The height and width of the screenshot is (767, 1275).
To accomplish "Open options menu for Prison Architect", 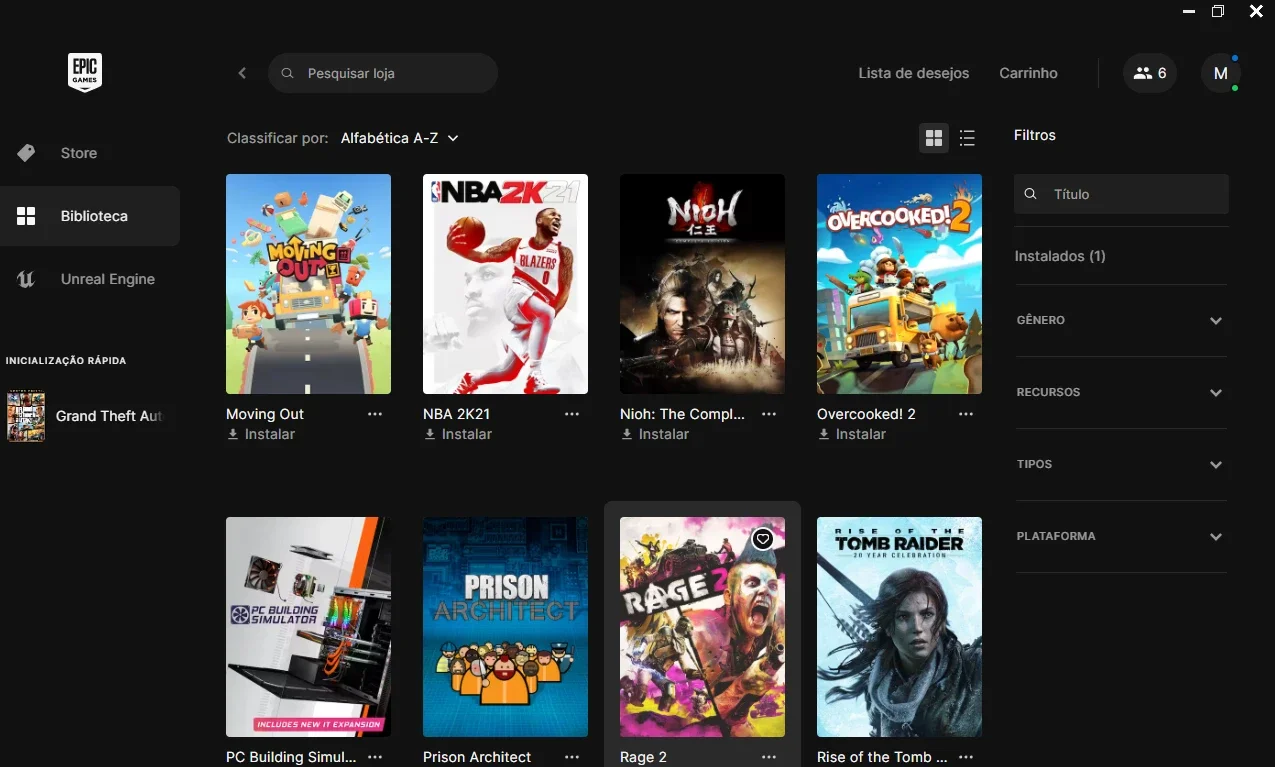I will tap(572, 757).
